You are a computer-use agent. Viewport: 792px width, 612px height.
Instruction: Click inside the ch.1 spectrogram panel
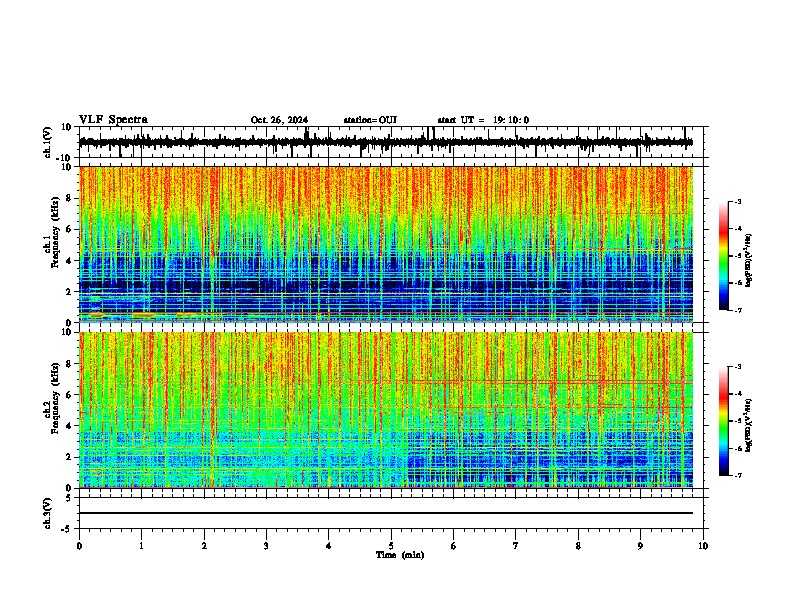coord(385,244)
